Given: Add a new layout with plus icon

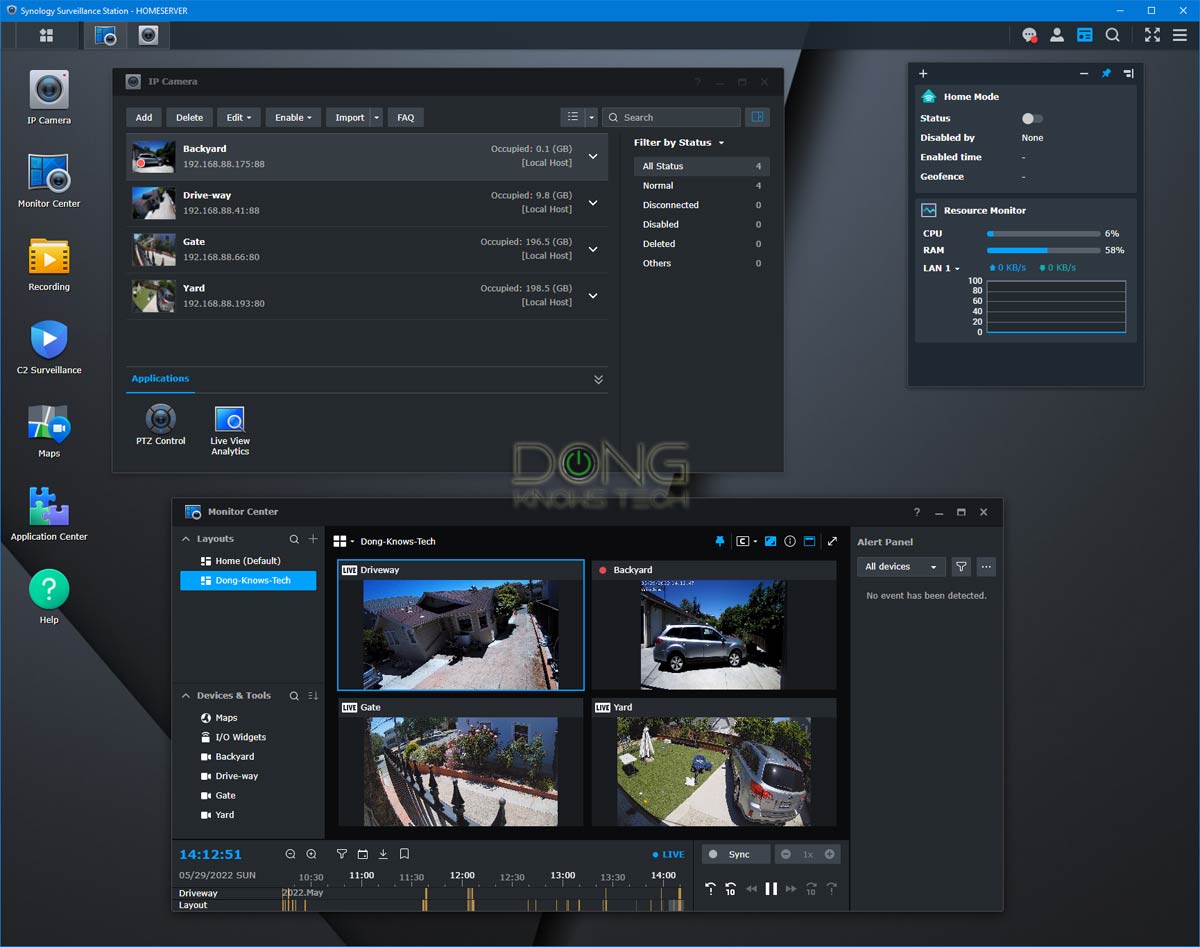Looking at the screenshot, I should pyautogui.click(x=313, y=539).
